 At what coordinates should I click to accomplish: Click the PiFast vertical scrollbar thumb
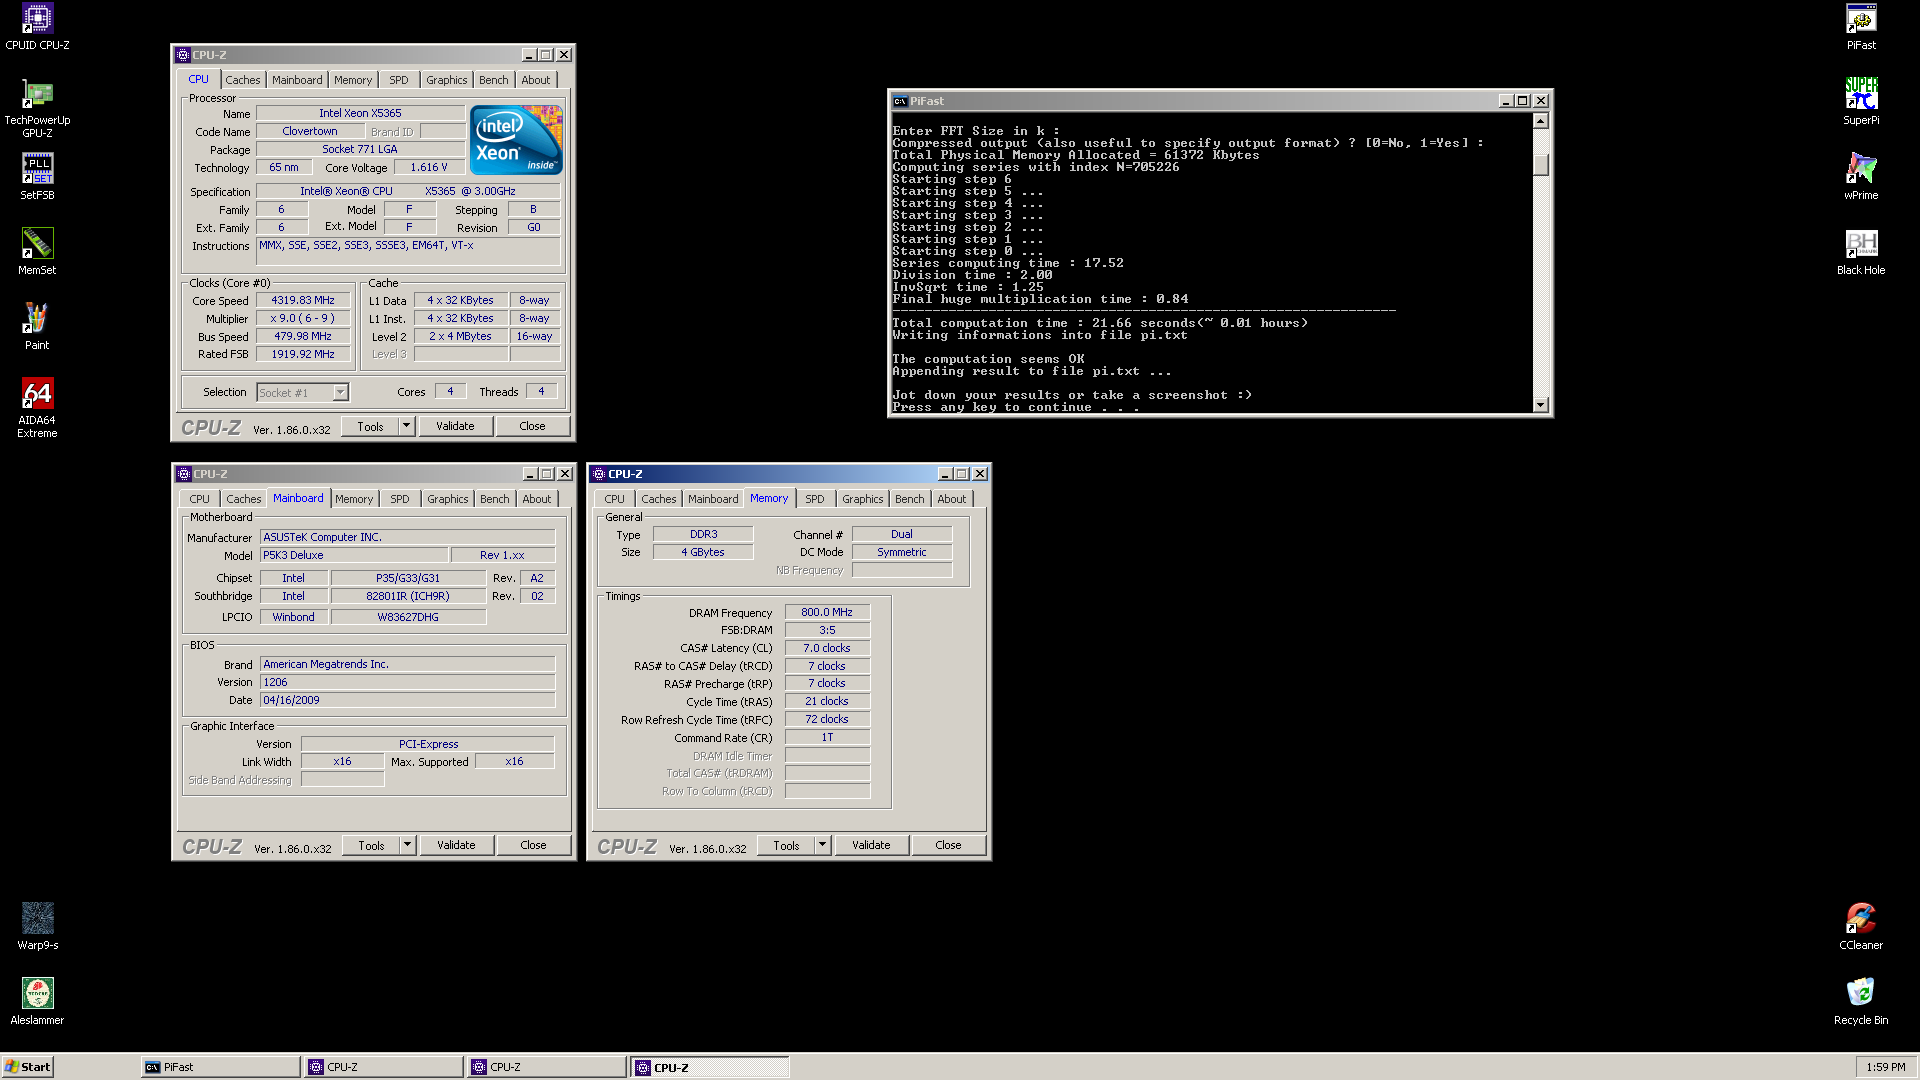[1541, 165]
